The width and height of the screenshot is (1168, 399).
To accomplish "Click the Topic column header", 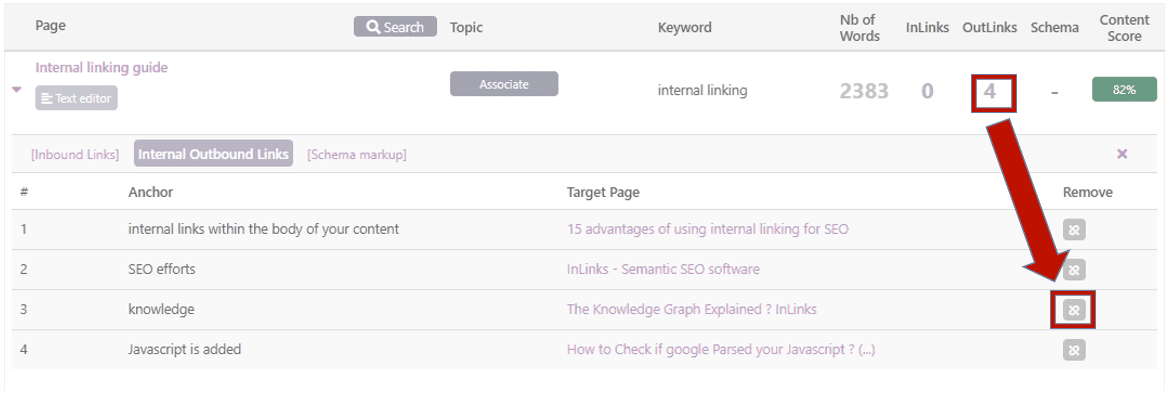I will (x=466, y=28).
